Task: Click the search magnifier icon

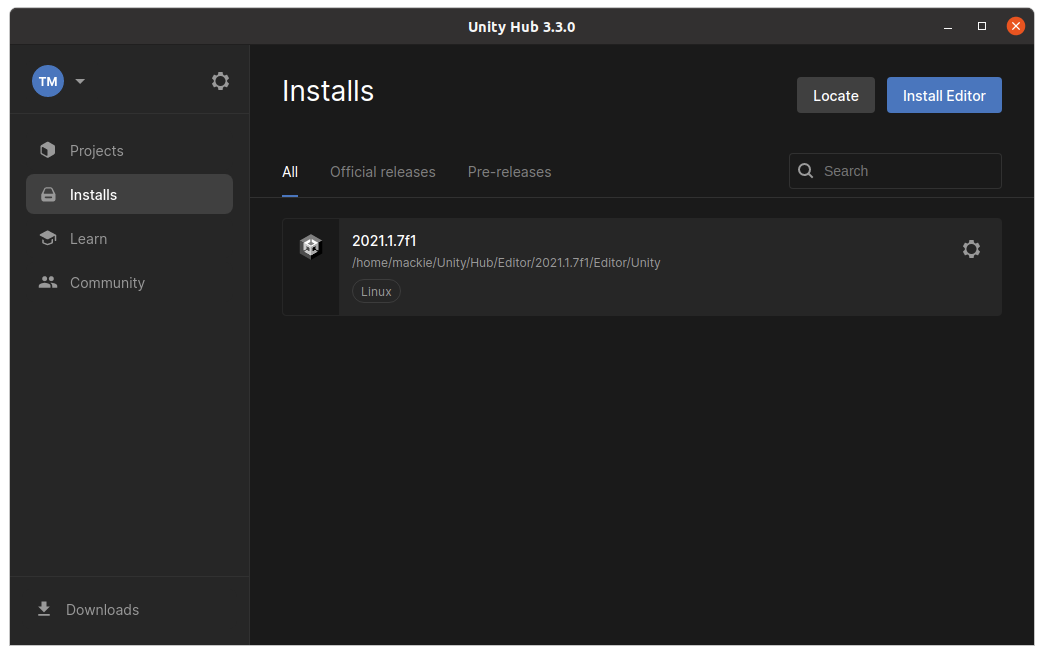Action: point(806,171)
